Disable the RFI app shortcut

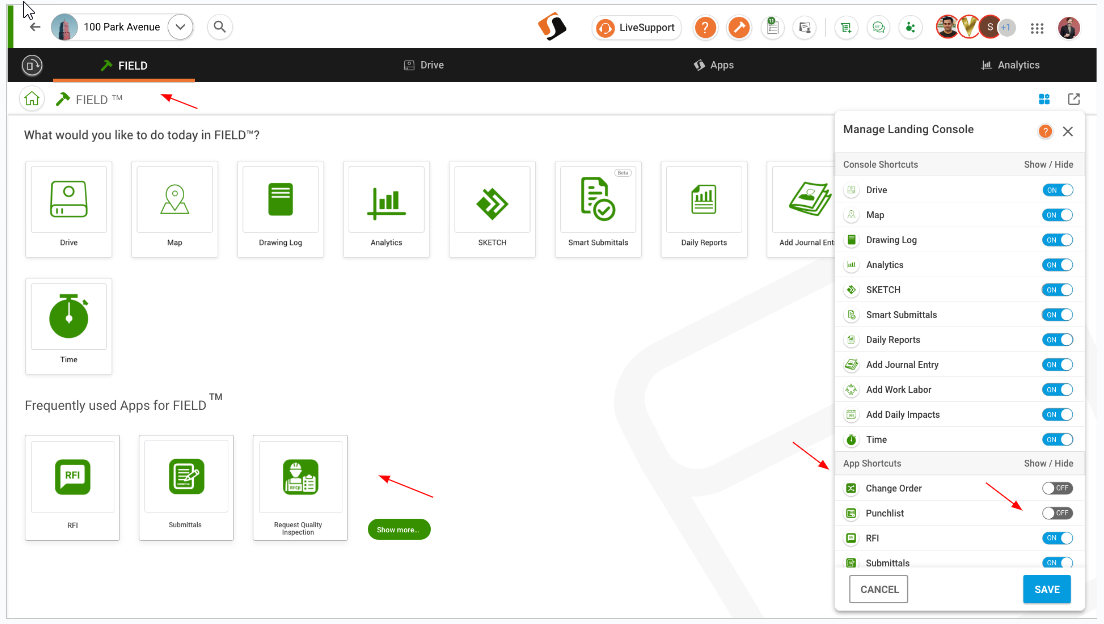point(1058,538)
